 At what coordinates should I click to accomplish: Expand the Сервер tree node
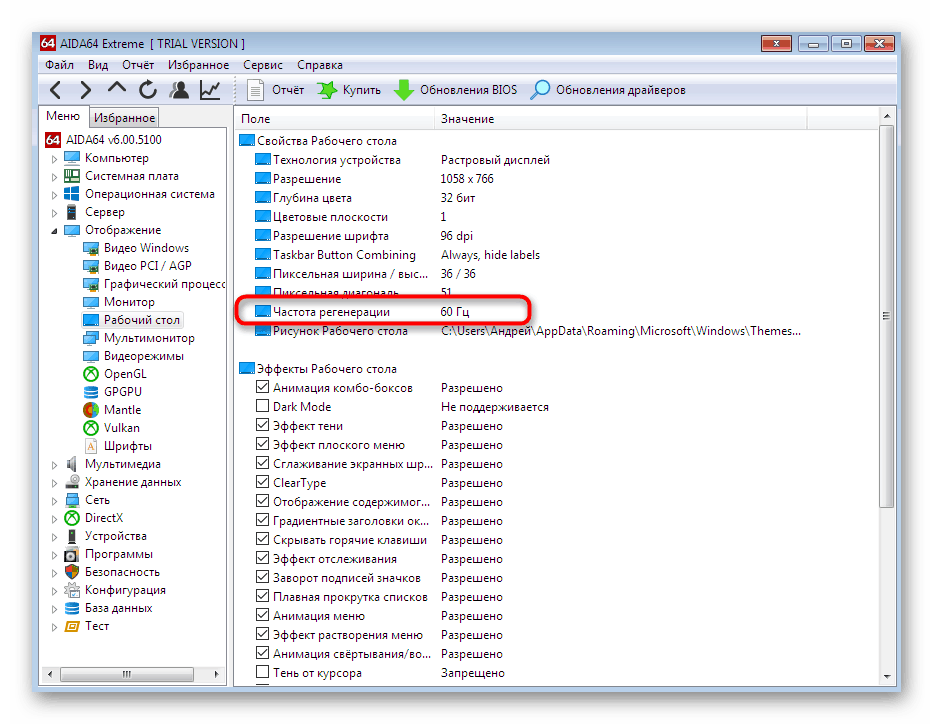click(x=54, y=212)
